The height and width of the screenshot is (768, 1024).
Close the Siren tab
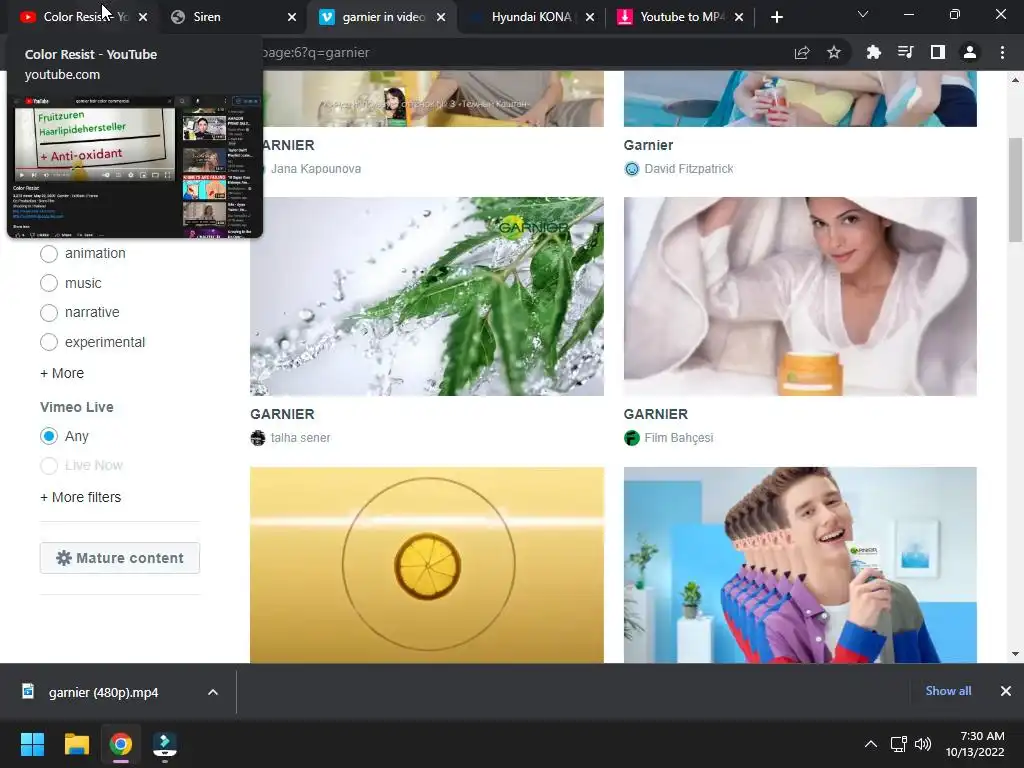point(292,17)
